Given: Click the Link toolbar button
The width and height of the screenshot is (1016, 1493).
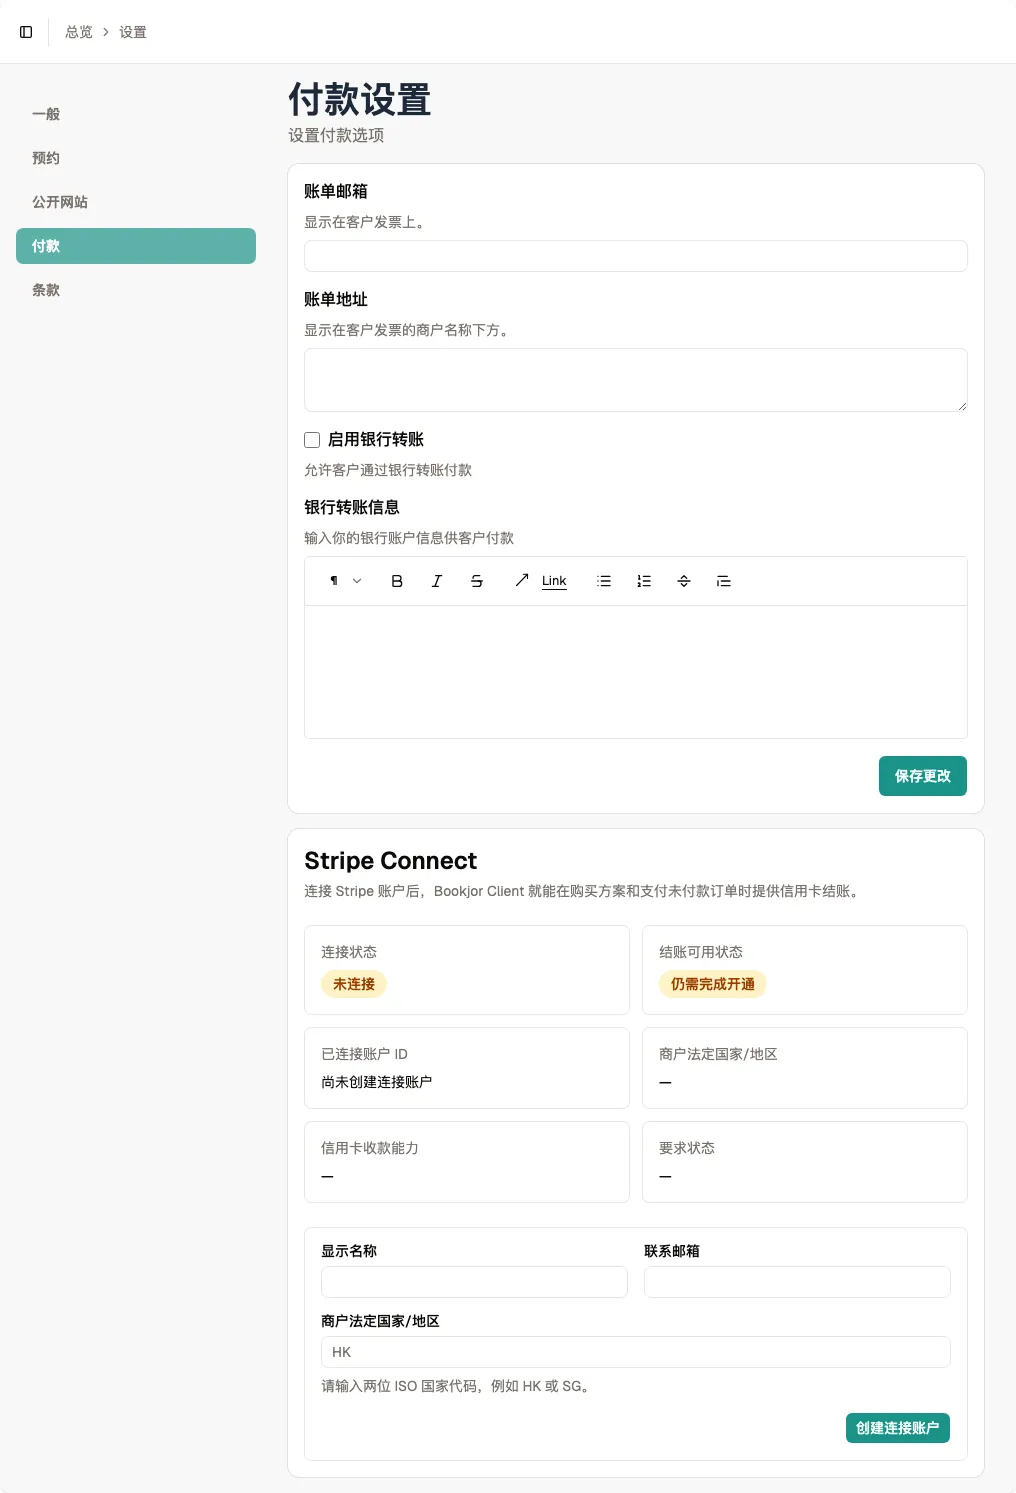Looking at the screenshot, I should 554,581.
